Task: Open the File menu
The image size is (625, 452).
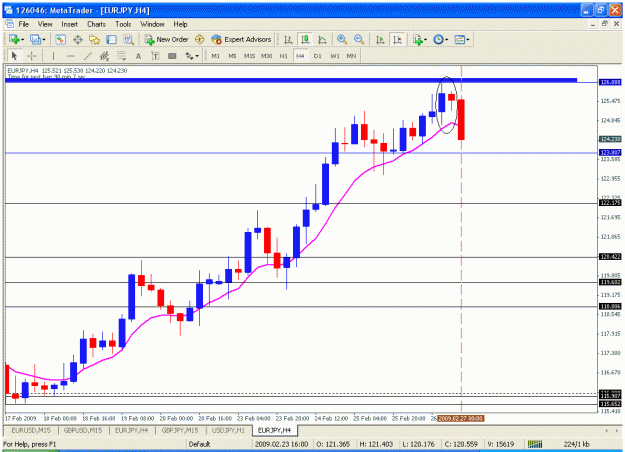Action: coord(24,24)
